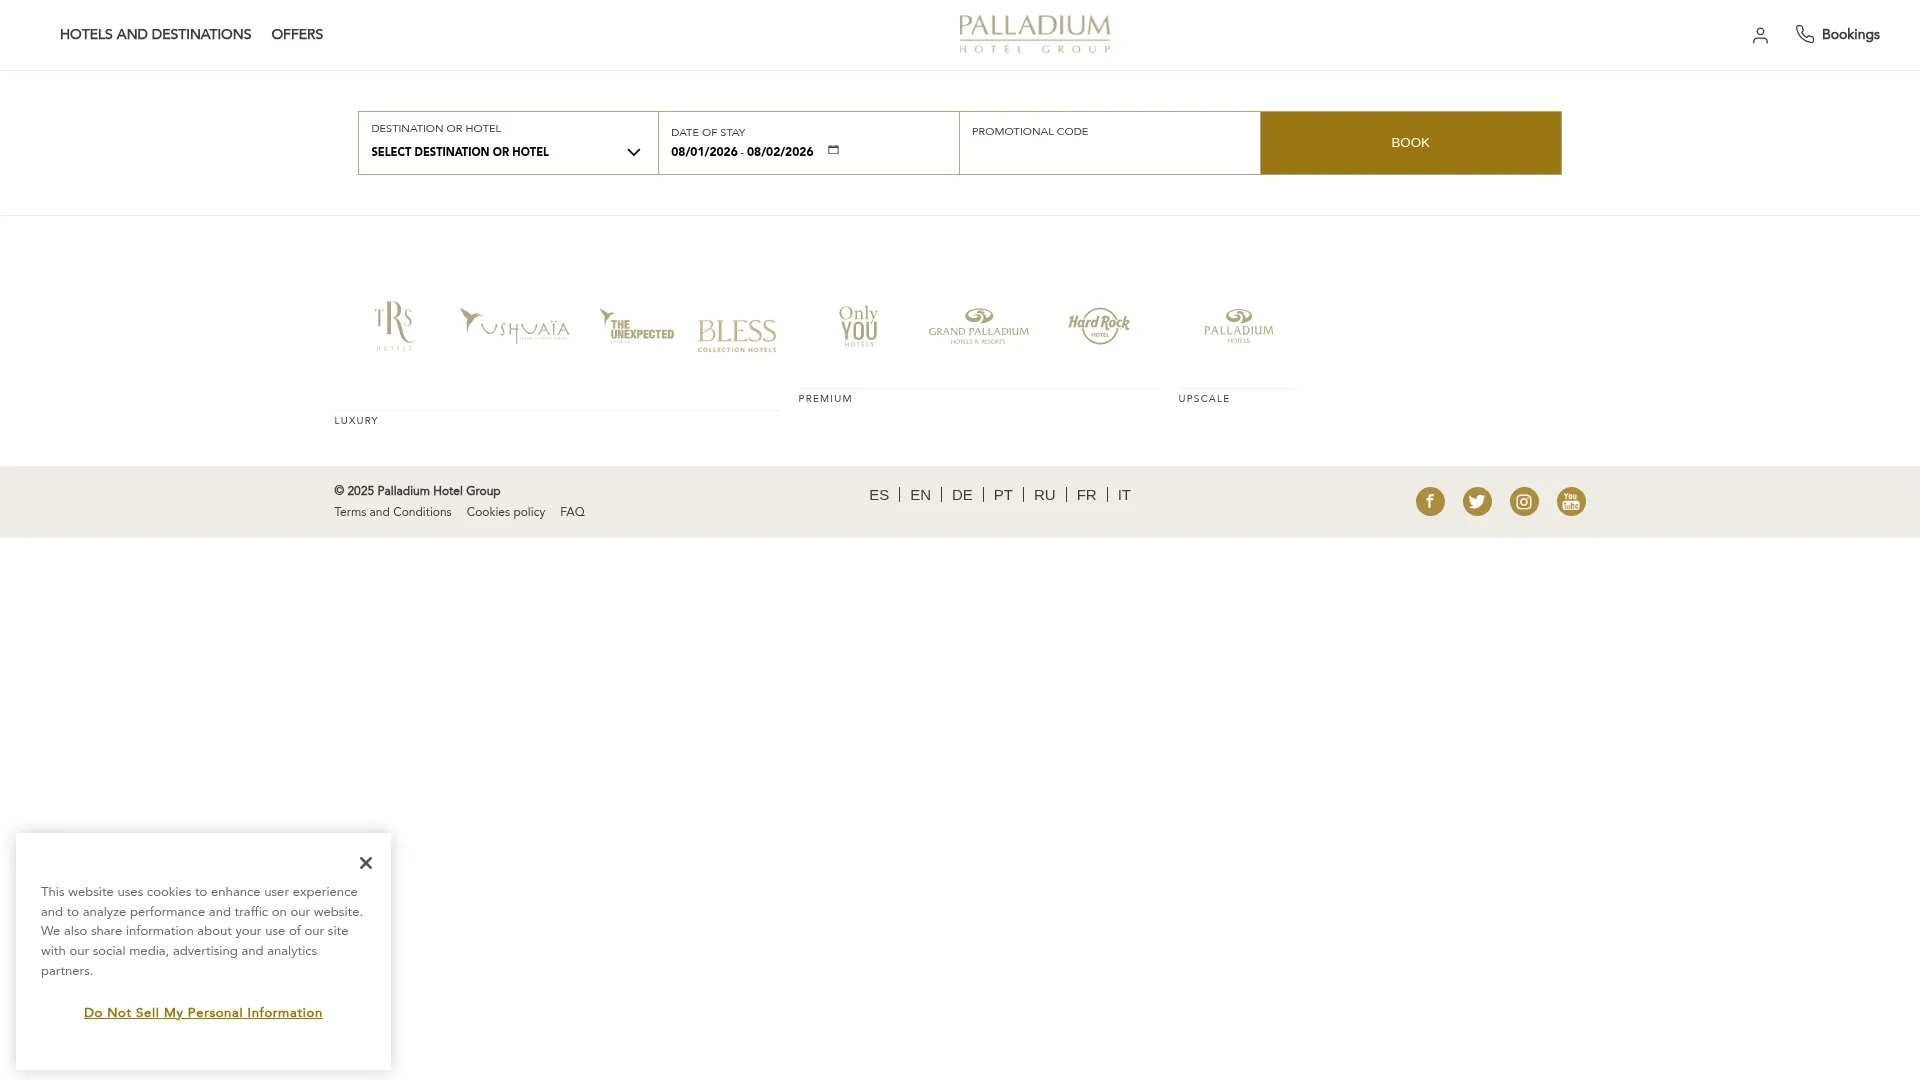The image size is (1920, 1080).
Task: Open the Twitter social icon
Action: pos(1477,501)
